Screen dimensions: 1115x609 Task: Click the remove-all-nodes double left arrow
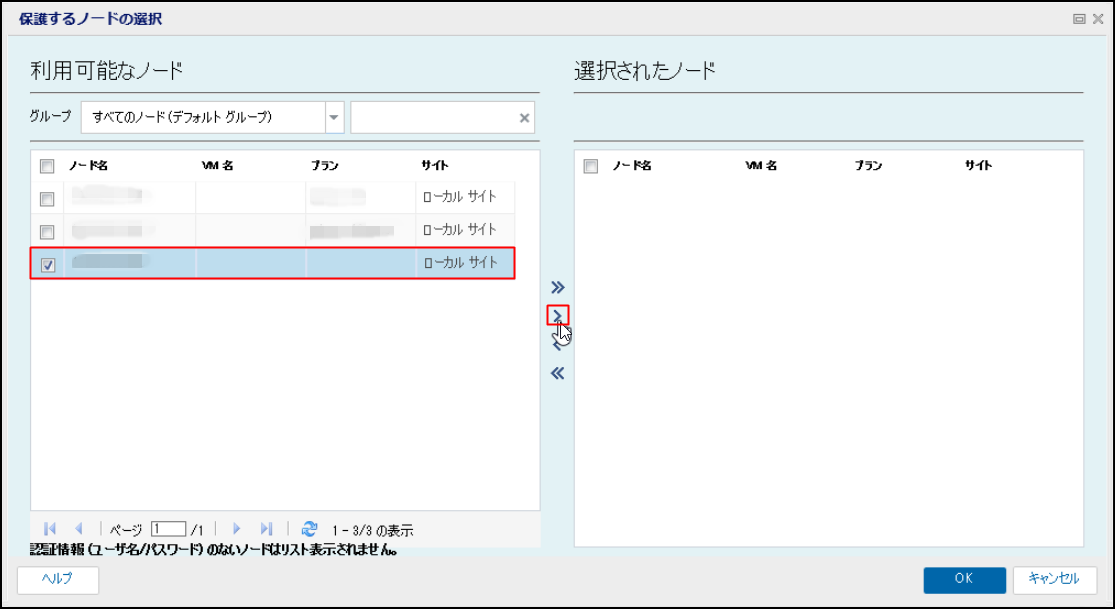click(x=558, y=373)
